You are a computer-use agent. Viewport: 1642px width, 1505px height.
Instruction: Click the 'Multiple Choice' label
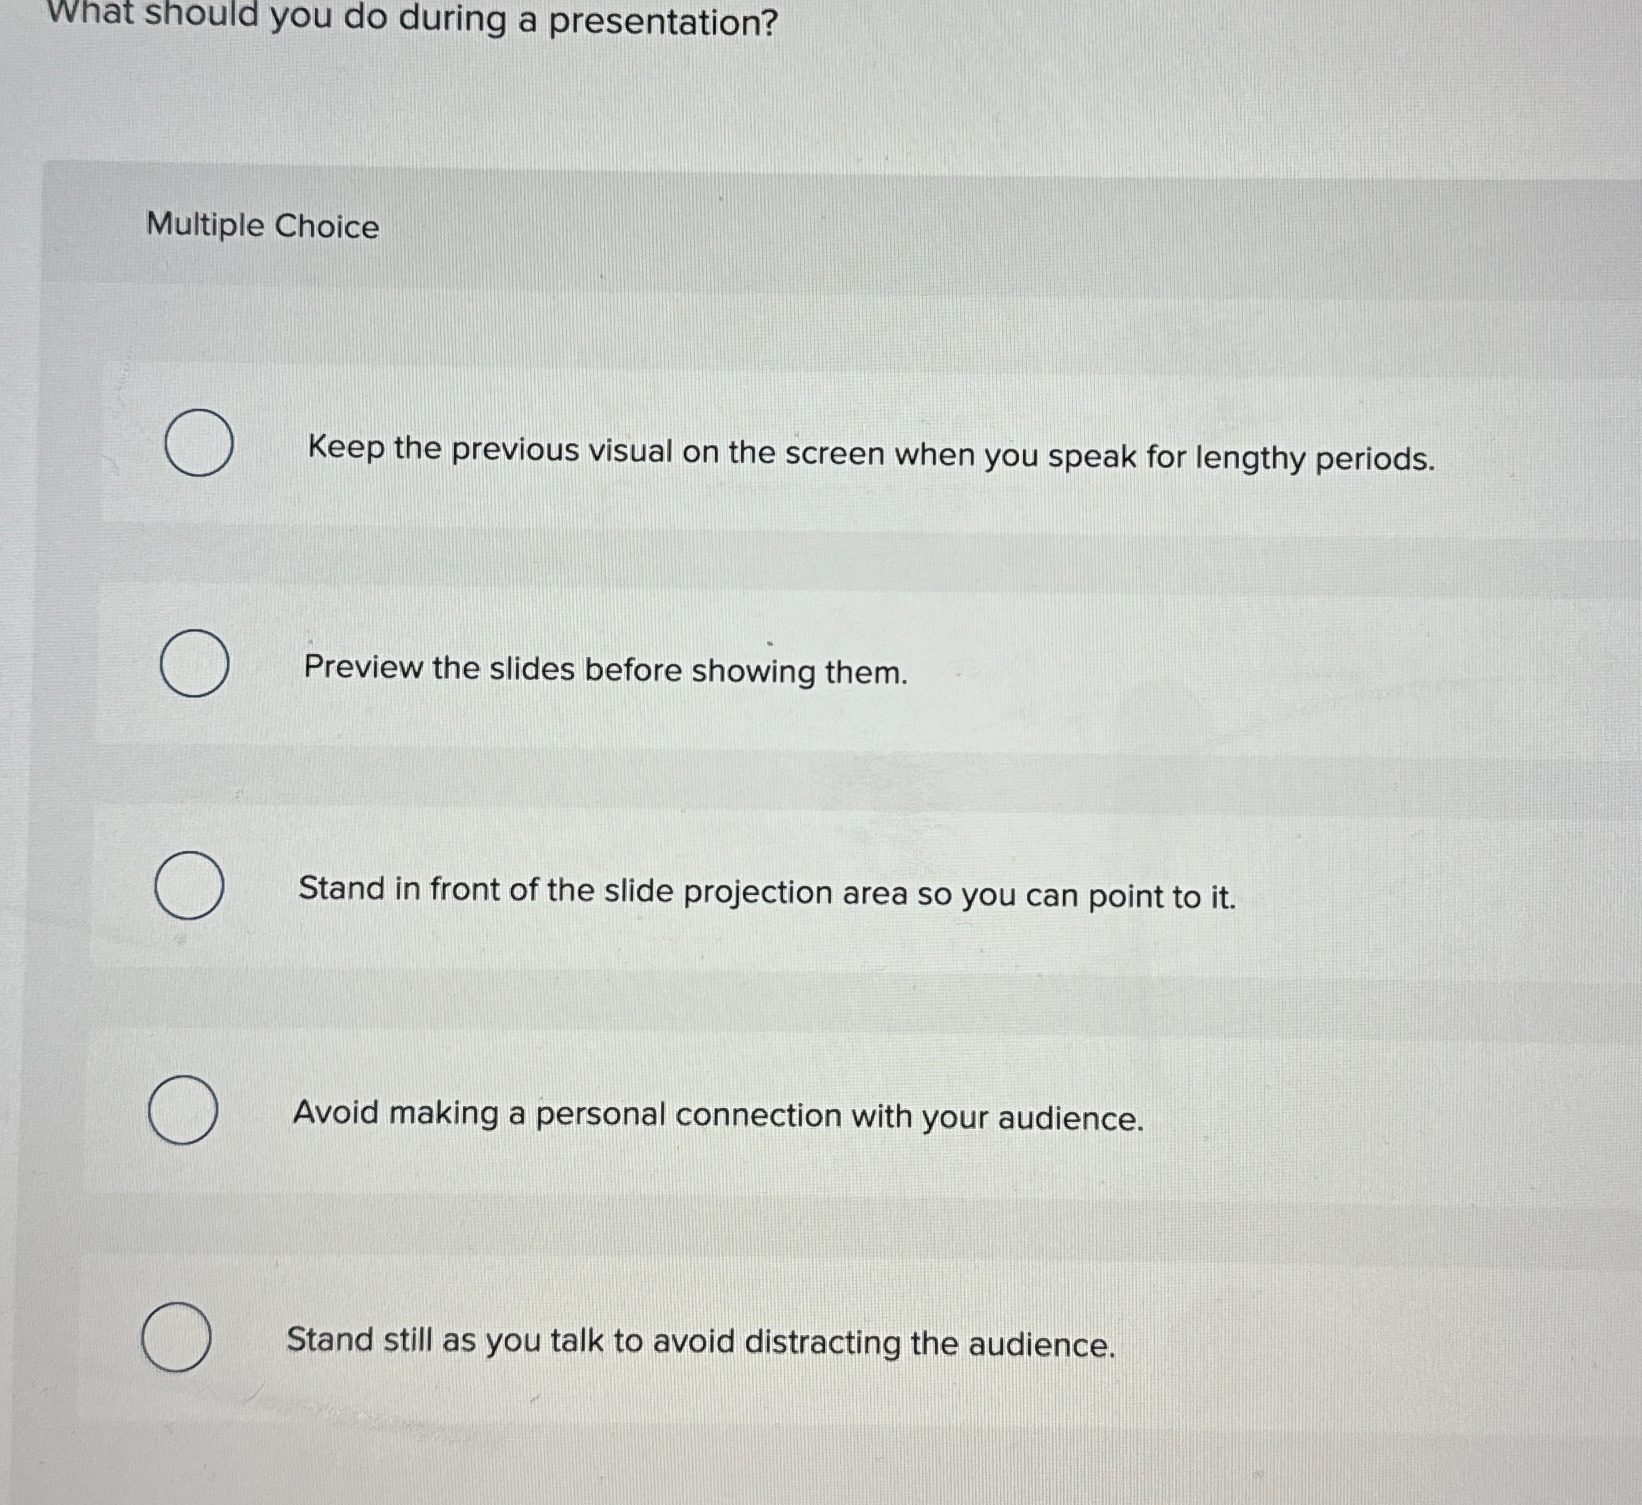point(261,228)
